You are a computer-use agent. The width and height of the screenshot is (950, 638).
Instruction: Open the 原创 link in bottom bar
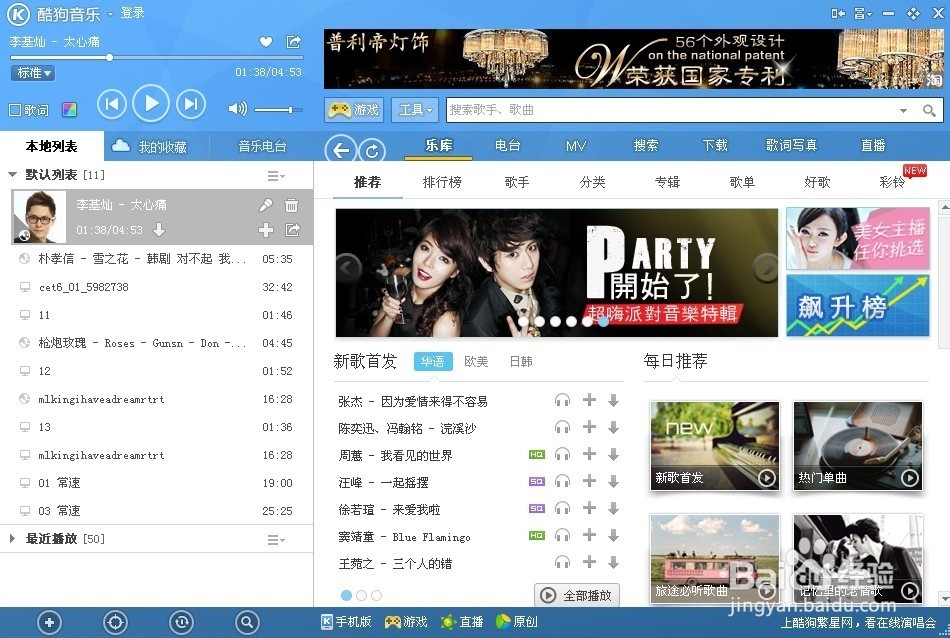pyautogui.click(x=516, y=622)
